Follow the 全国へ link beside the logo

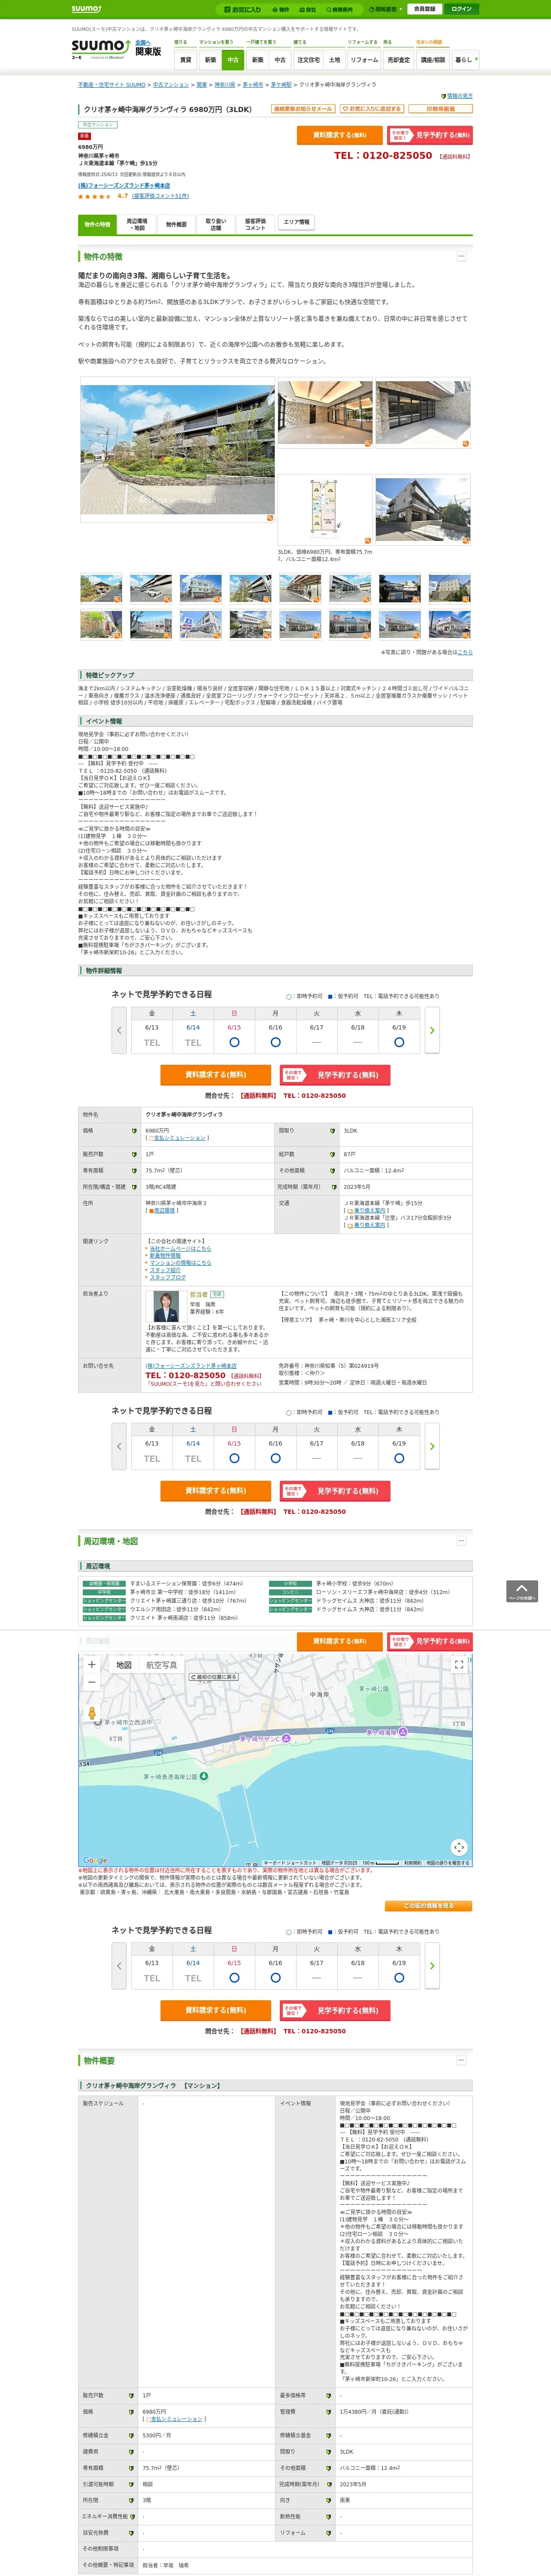click(x=143, y=43)
